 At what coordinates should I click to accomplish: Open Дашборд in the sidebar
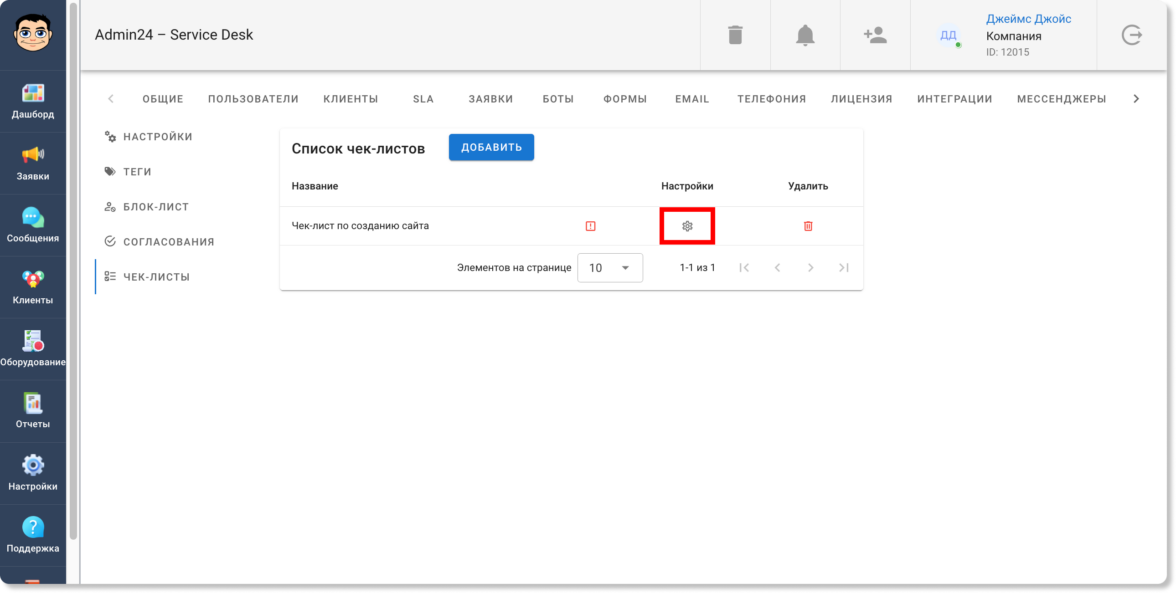[x=33, y=101]
